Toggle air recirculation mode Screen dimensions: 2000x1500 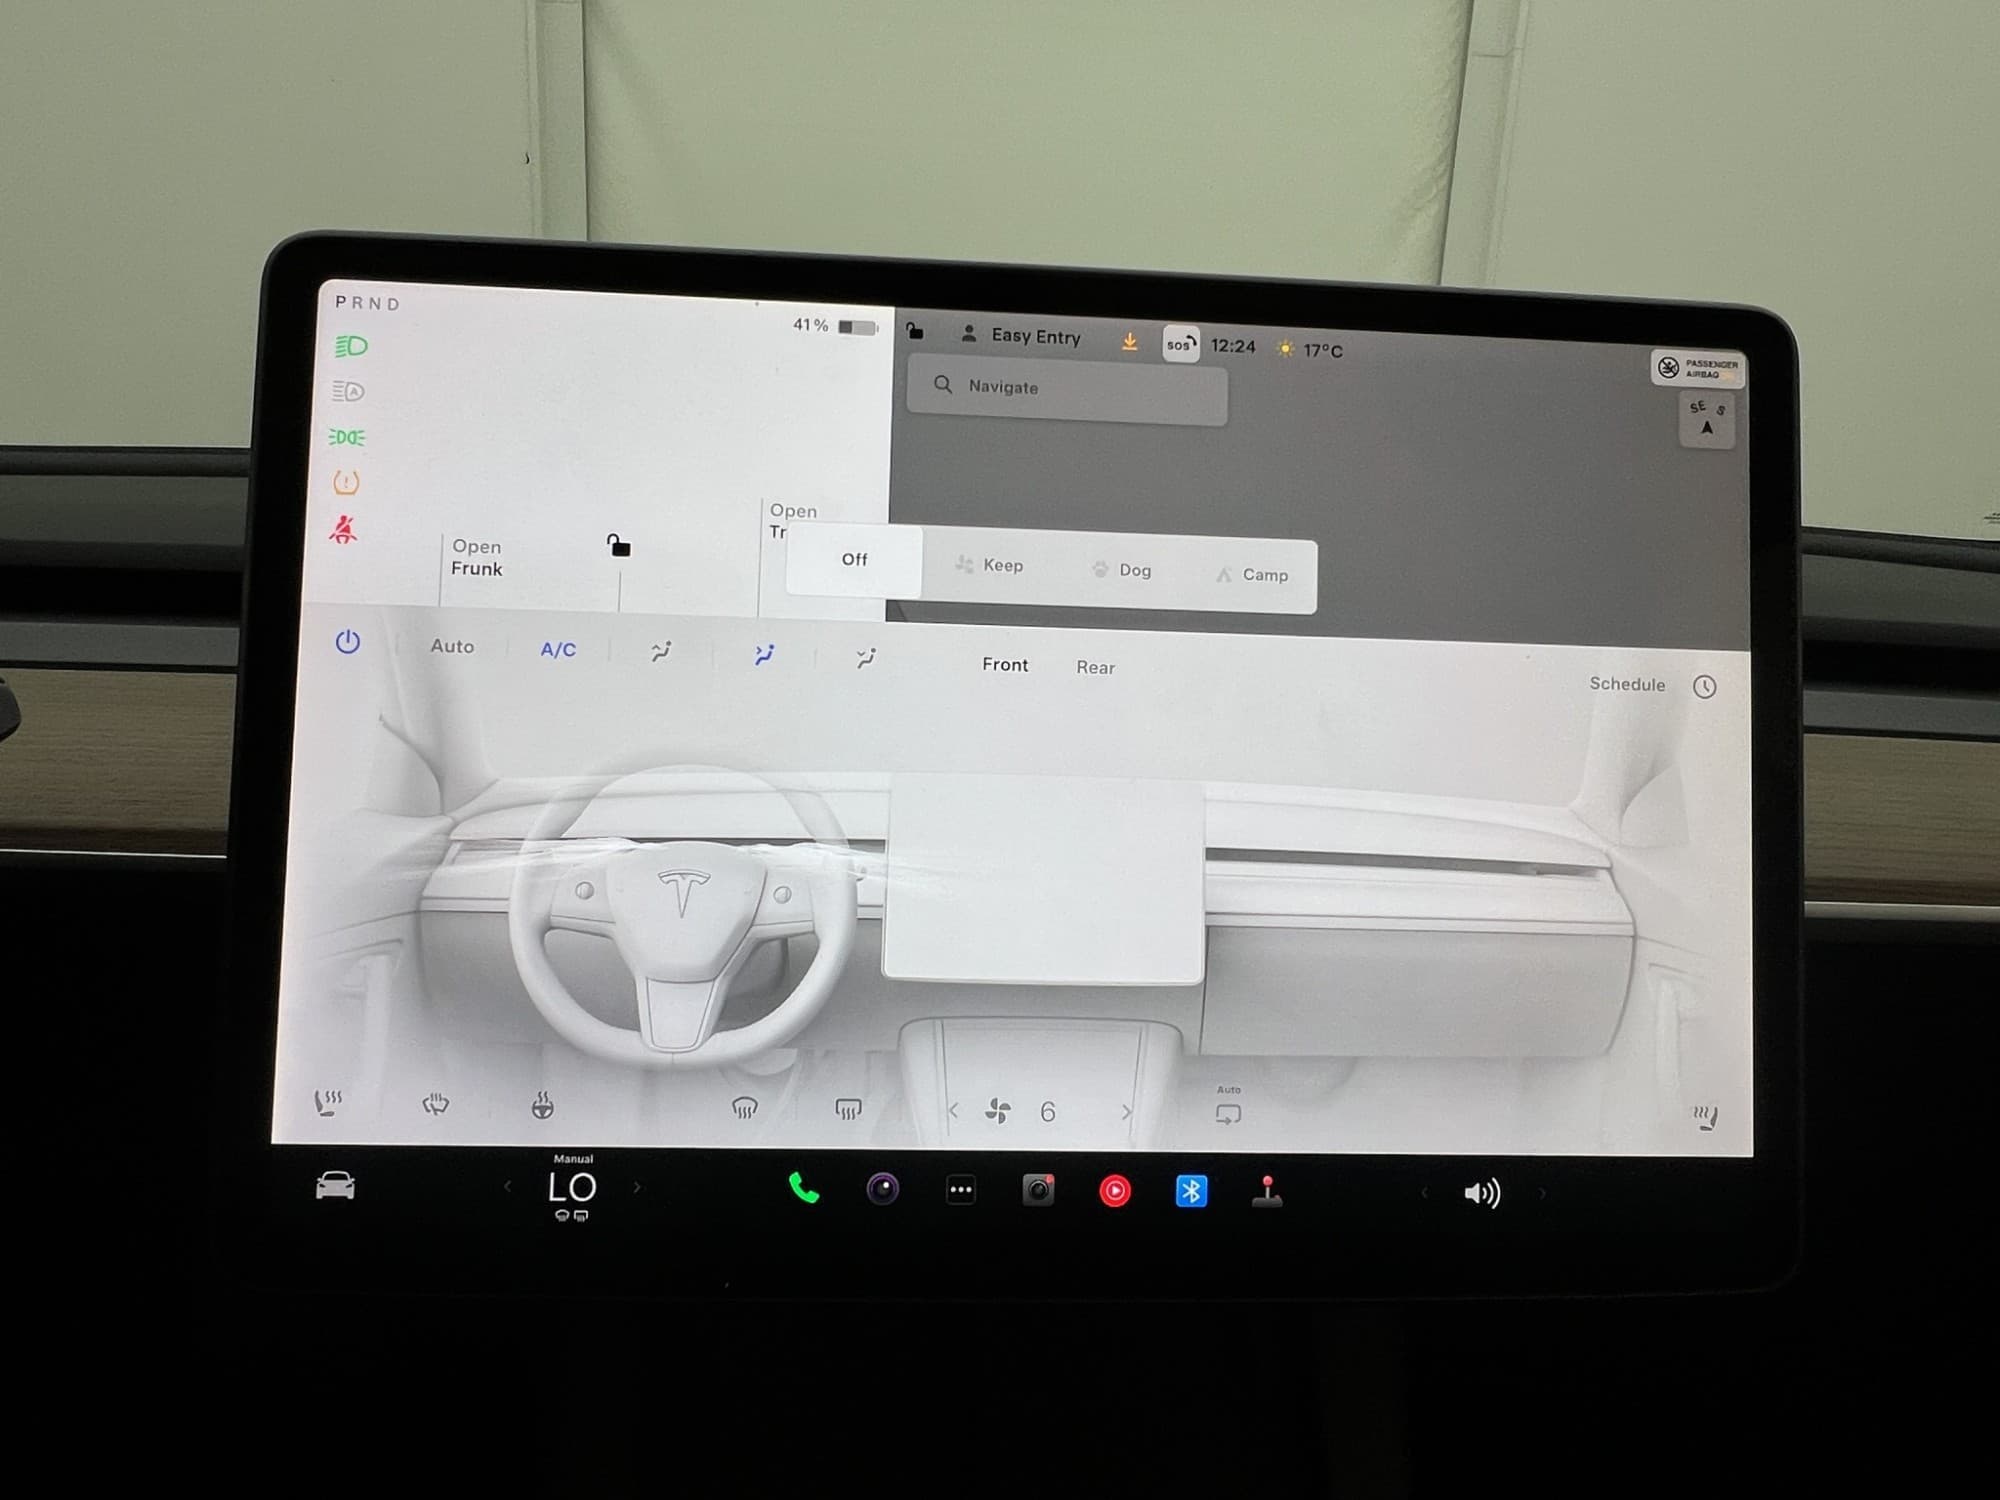click(1228, 1113)
